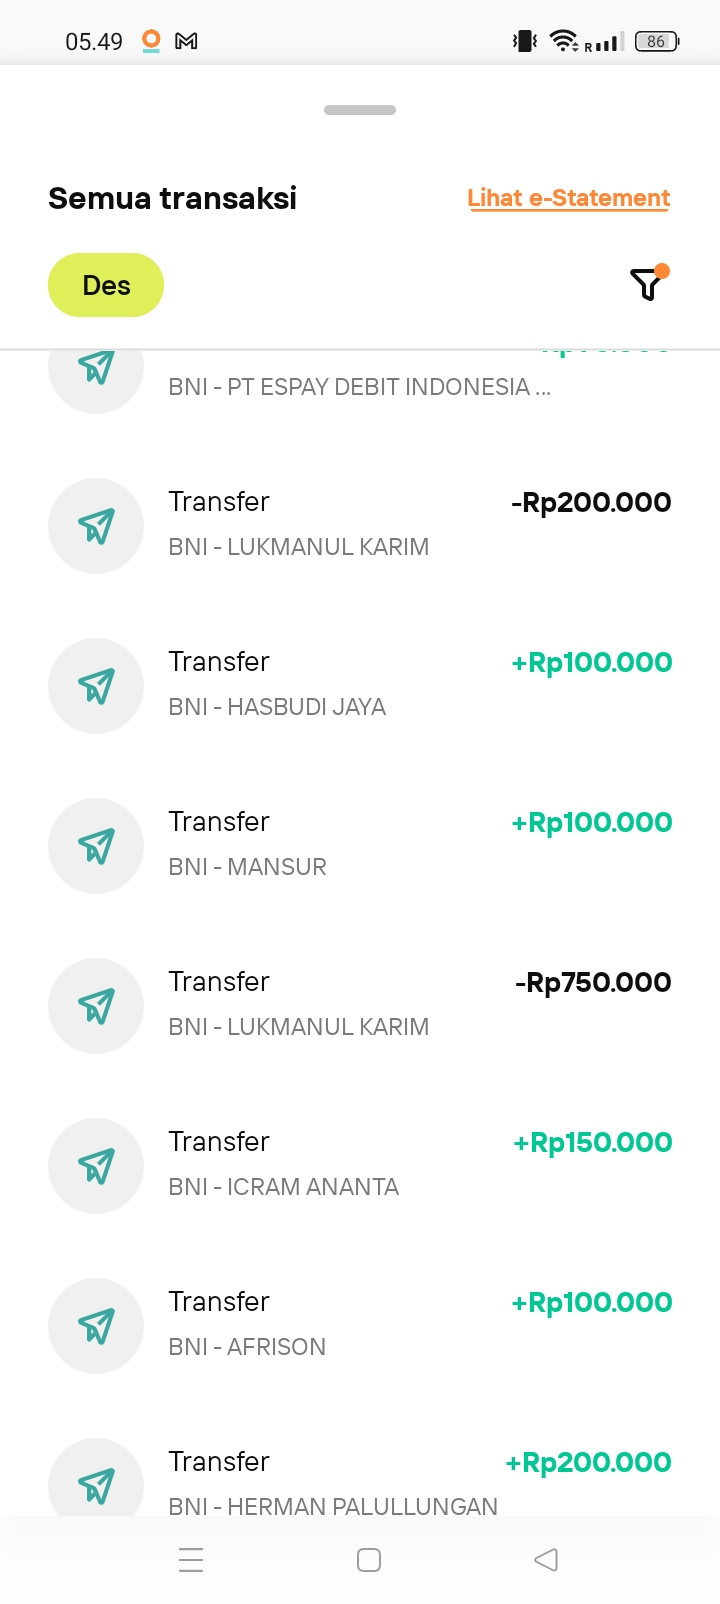The image size is (720, 1604).
Task: Open the HERMAN PALULLUNGAN transfer entry
Action: tap(360, 1482)
